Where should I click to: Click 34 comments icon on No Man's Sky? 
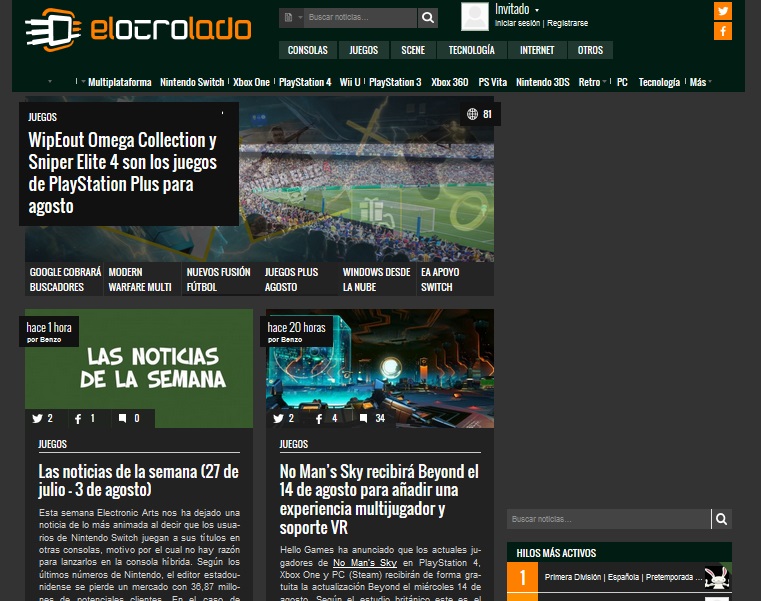[372, 418]
